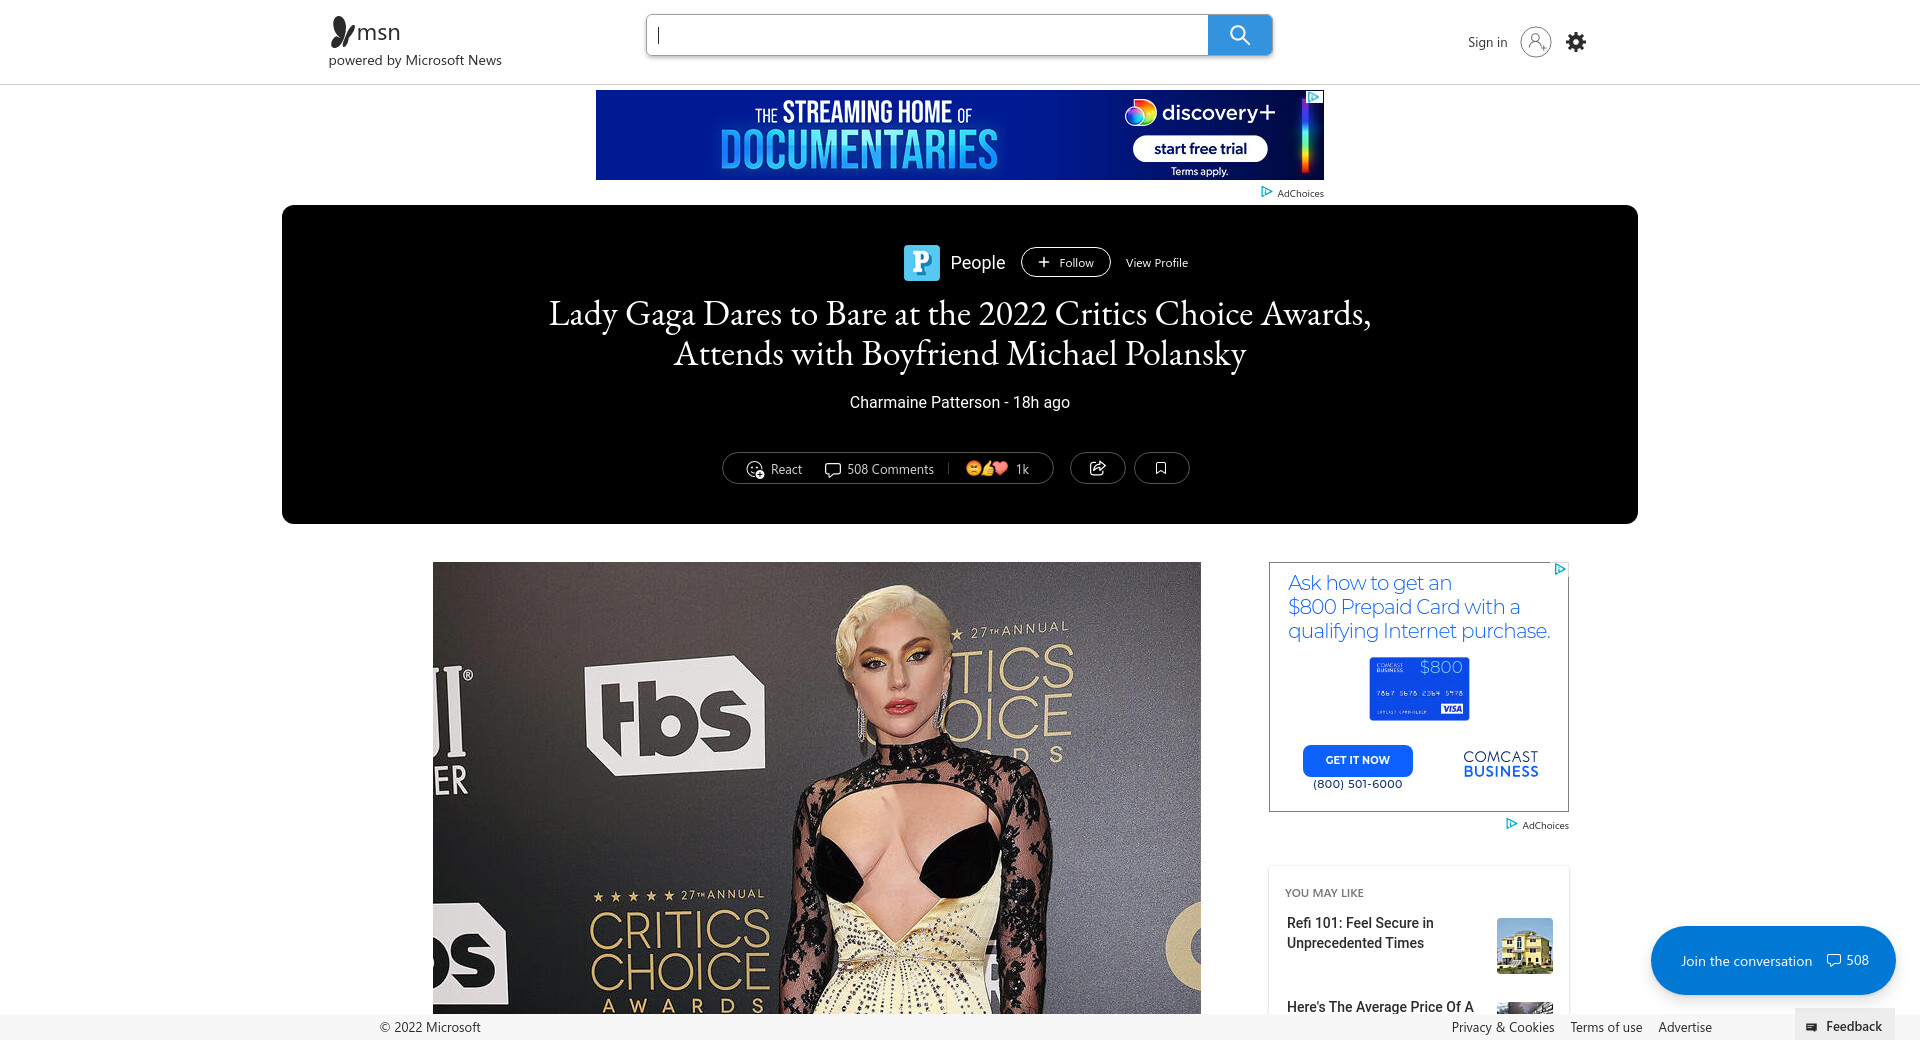Click the Lady Gaga article photo
Image resolution: width=1920 pixels, height=1040 pixels.
click(x=816, y=788)
